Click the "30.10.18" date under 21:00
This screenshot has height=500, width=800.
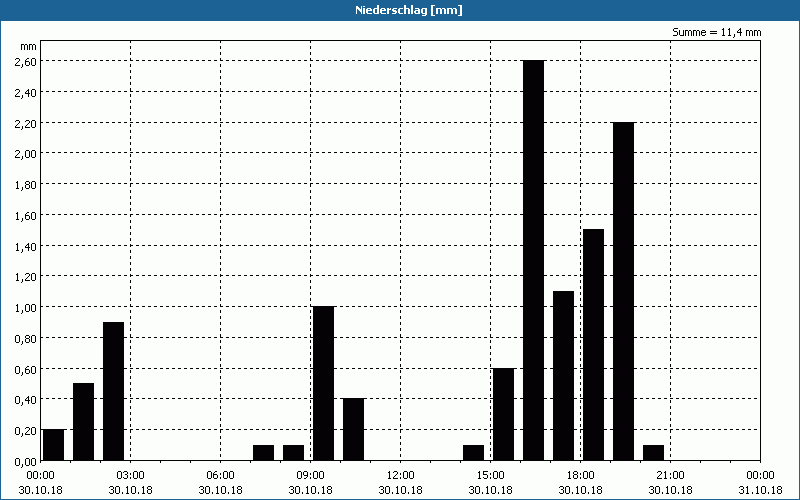670,490
